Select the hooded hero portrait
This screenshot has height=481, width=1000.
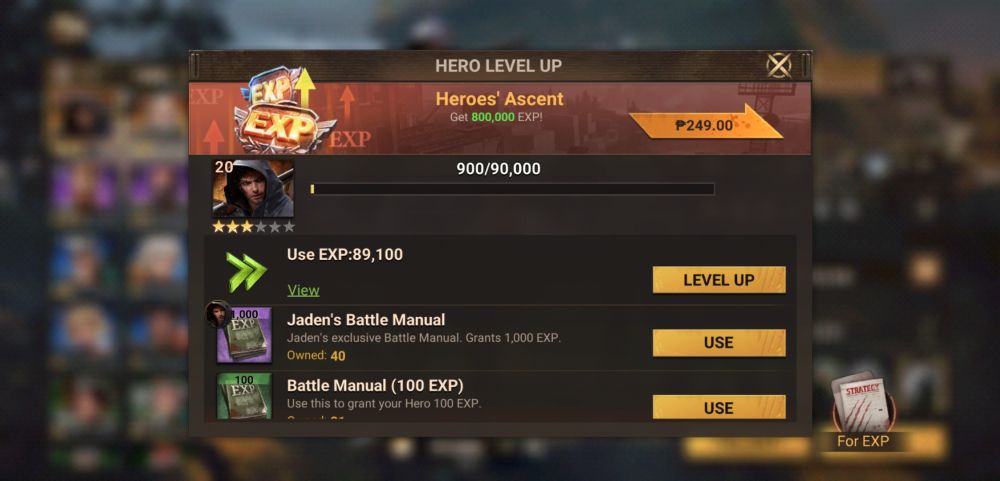253,189
